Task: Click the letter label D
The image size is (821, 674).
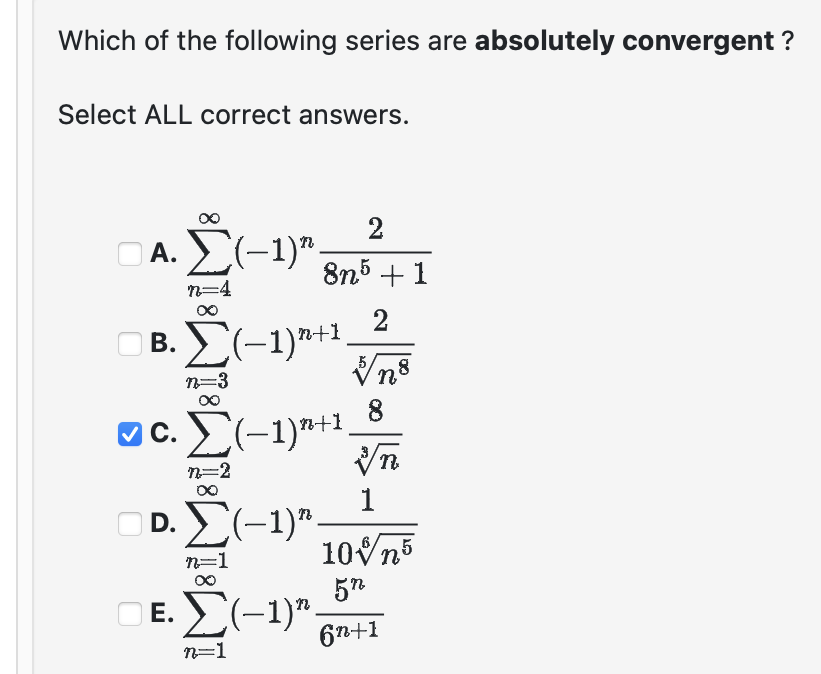Action: coord(160,521)
